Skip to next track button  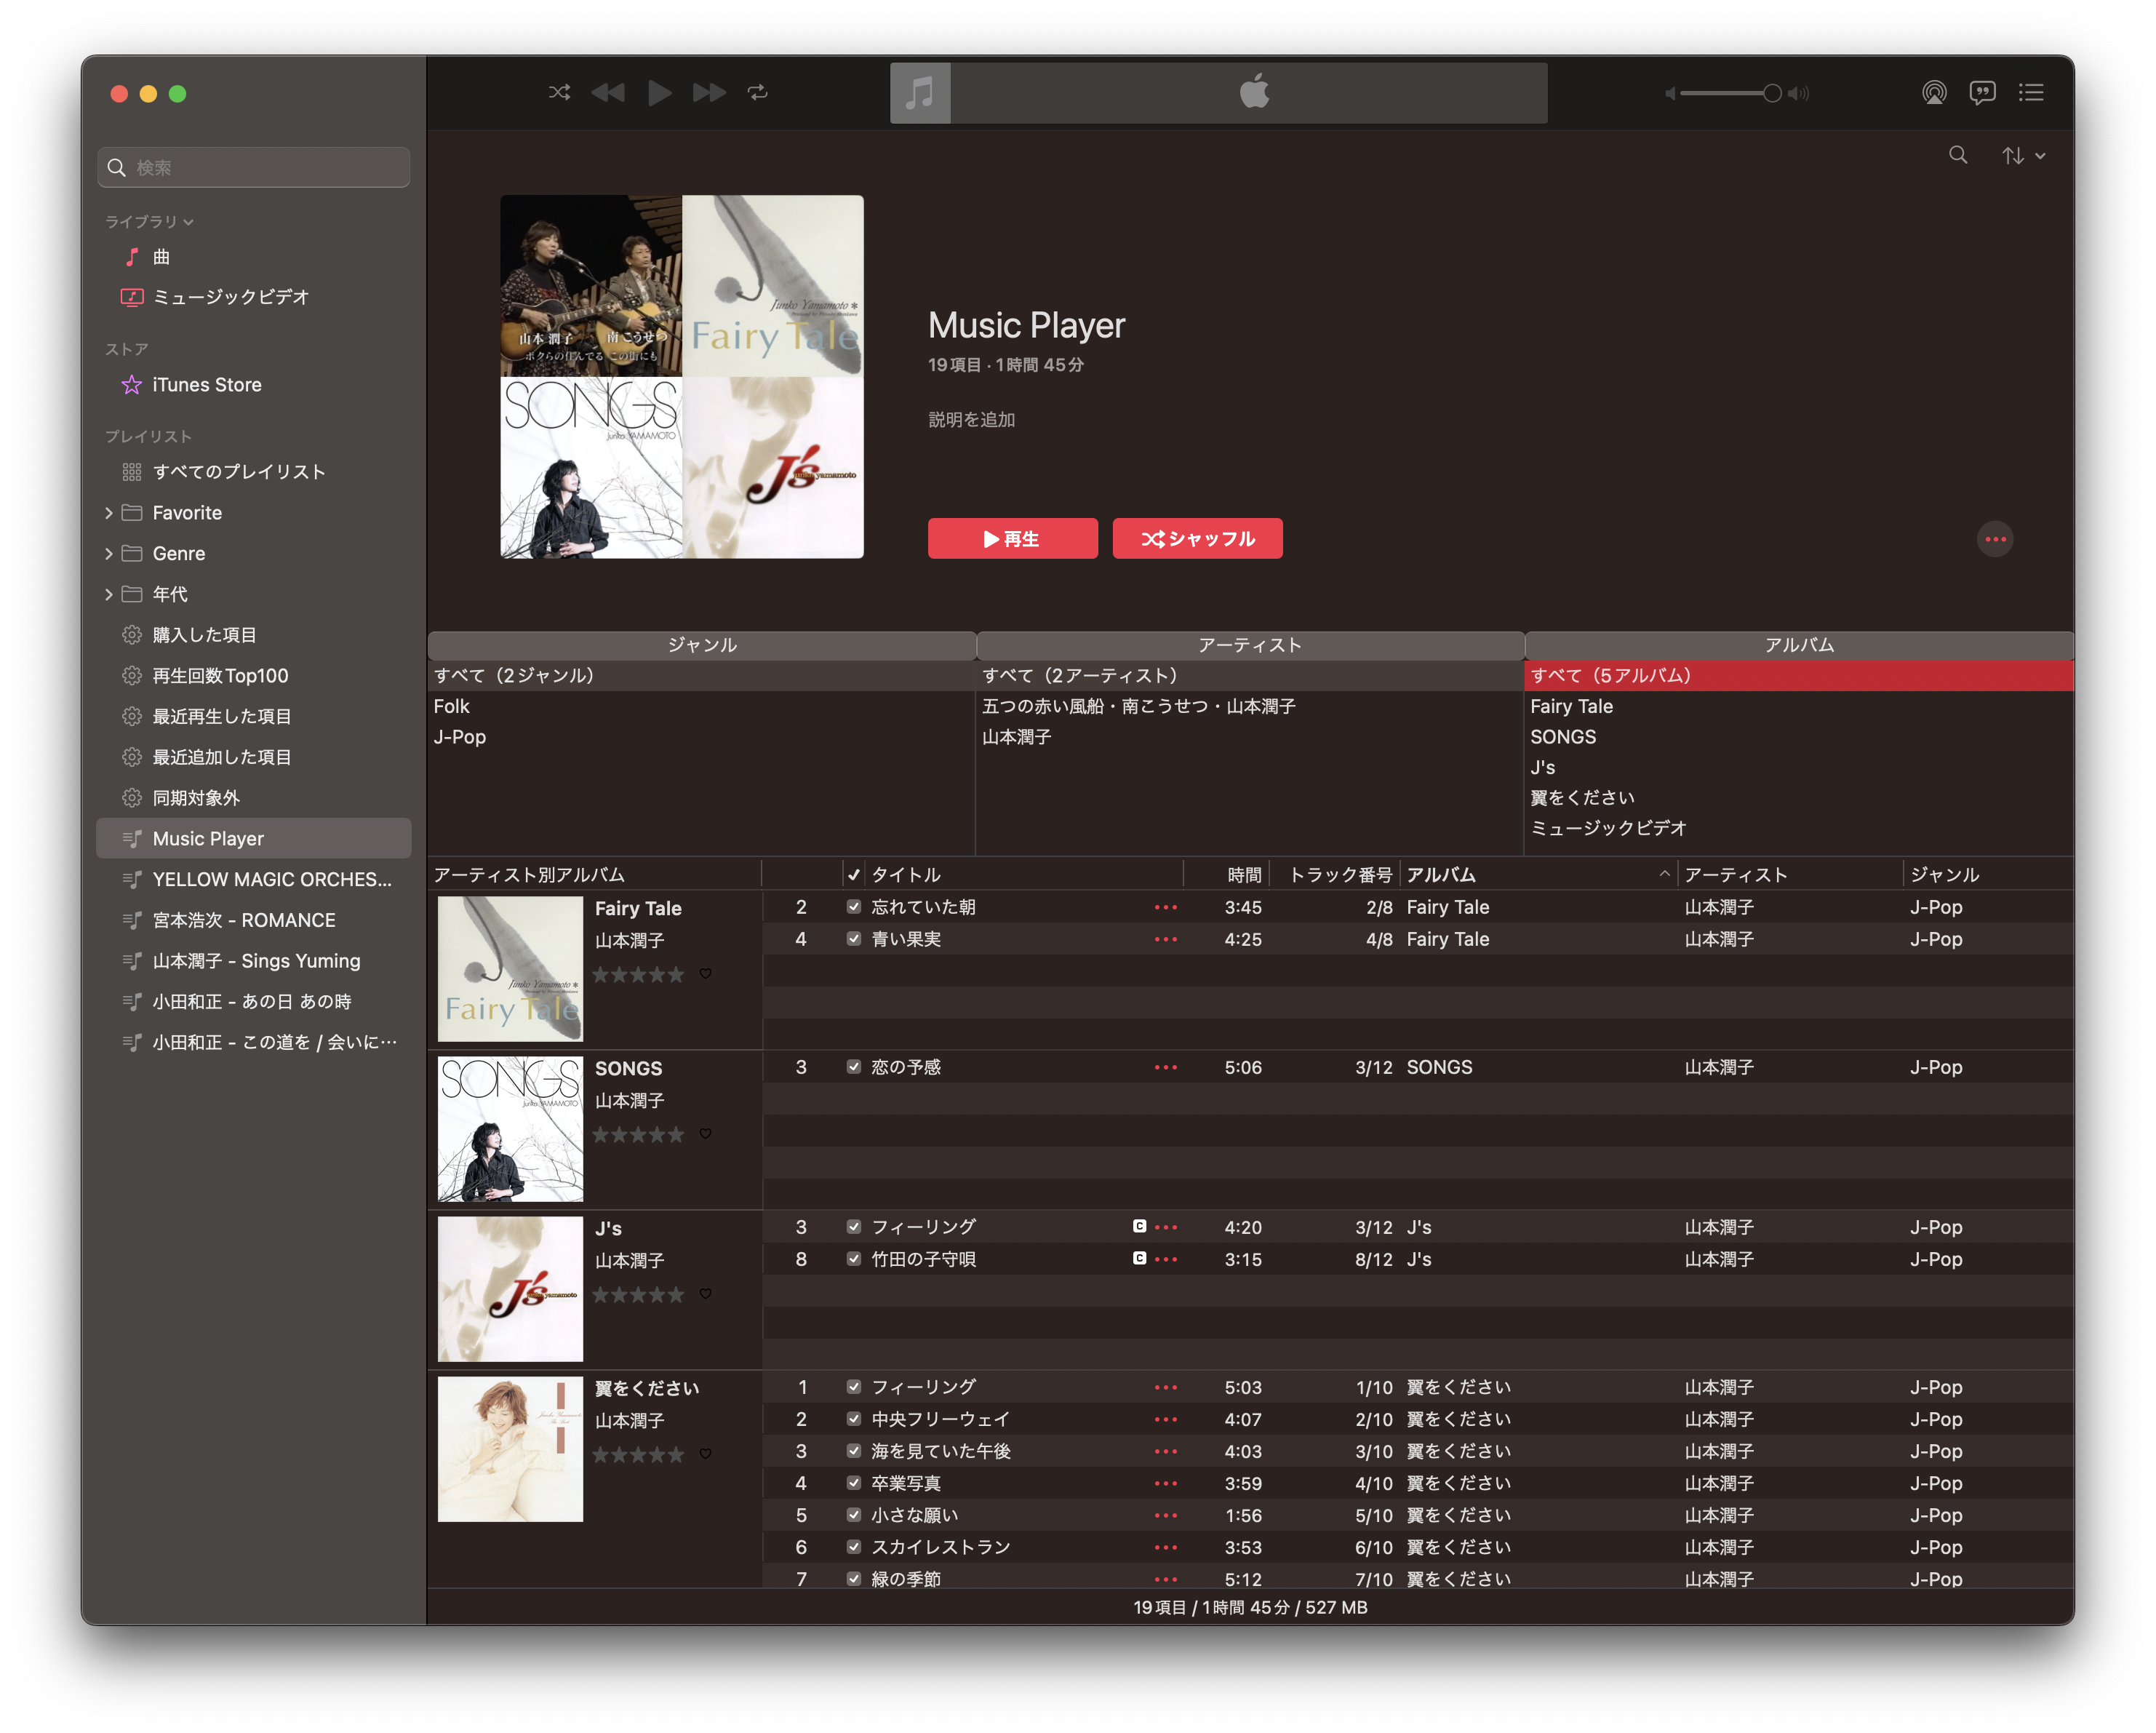coord(709,92)
